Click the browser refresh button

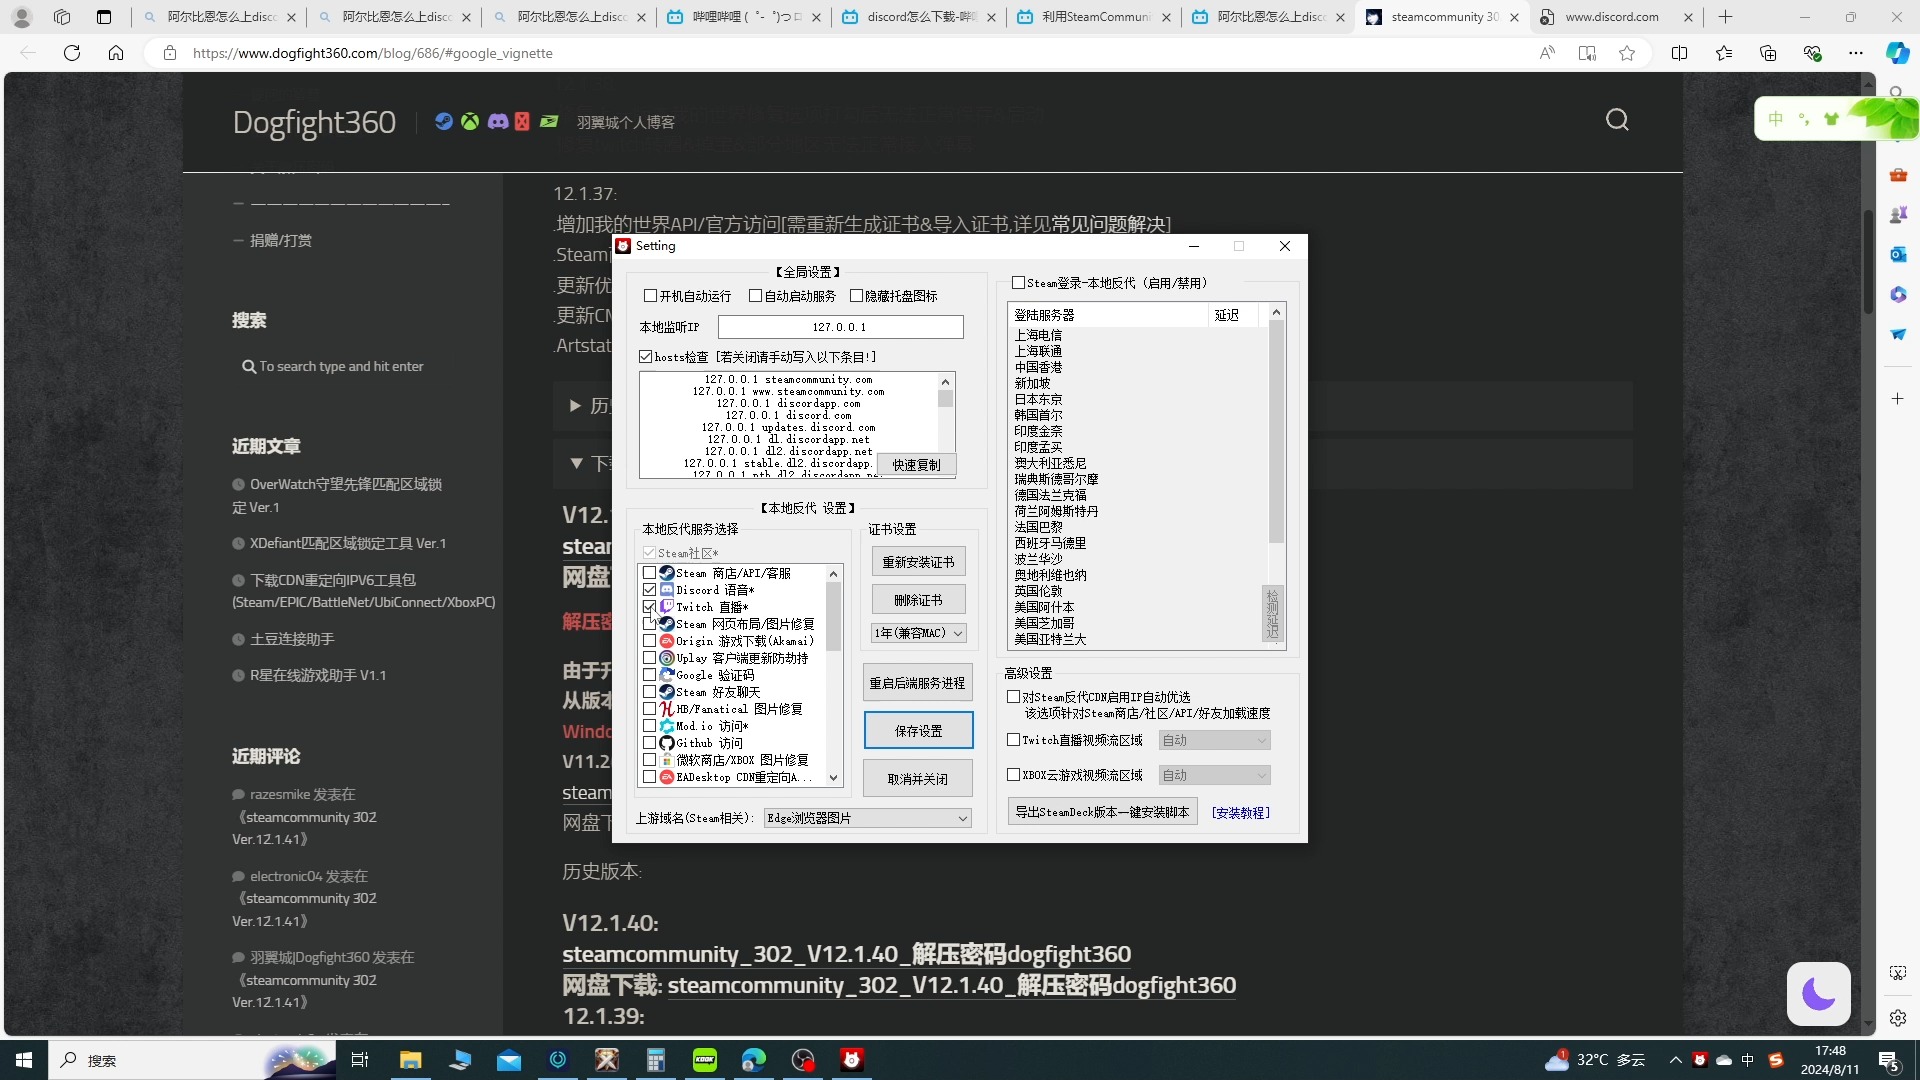tap(72, 53)
